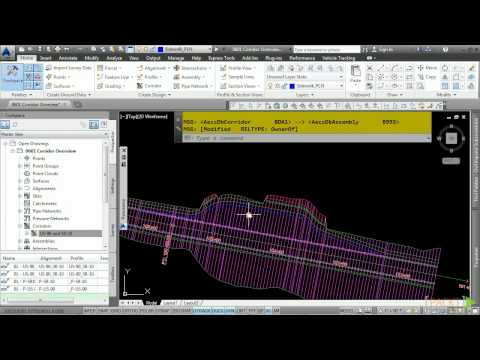The image size is (480, 360).
Task: Toggle Prospector item preview button
Action: click(94, 125)
